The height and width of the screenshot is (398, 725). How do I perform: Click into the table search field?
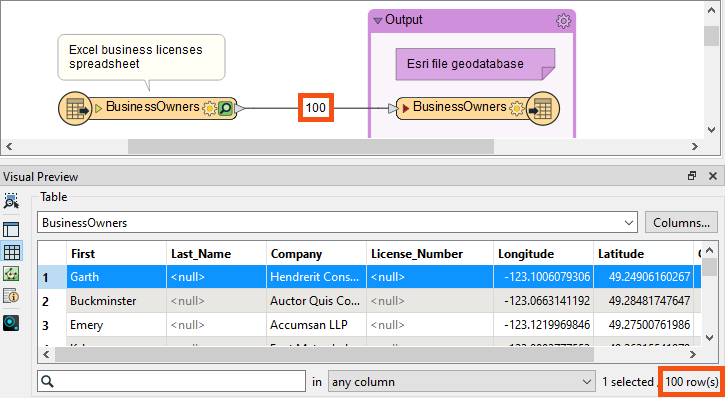pyautogui.click(x=172, y=382)
